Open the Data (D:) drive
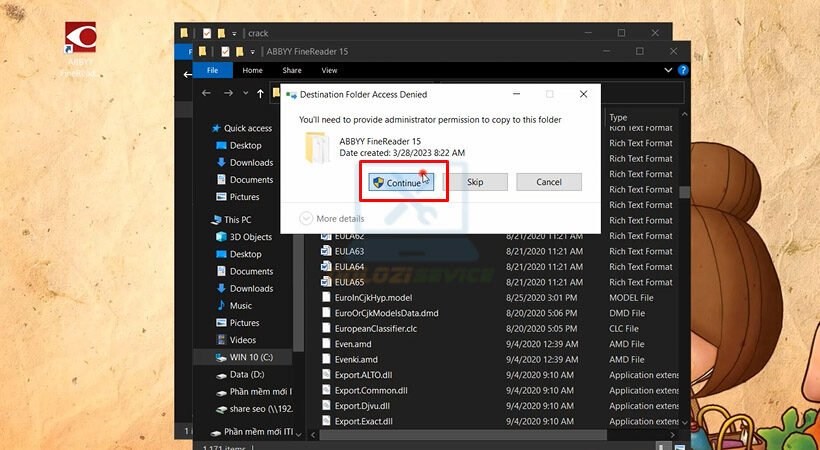820x450 pixels. pyautogui.click(x=248, y=374)
